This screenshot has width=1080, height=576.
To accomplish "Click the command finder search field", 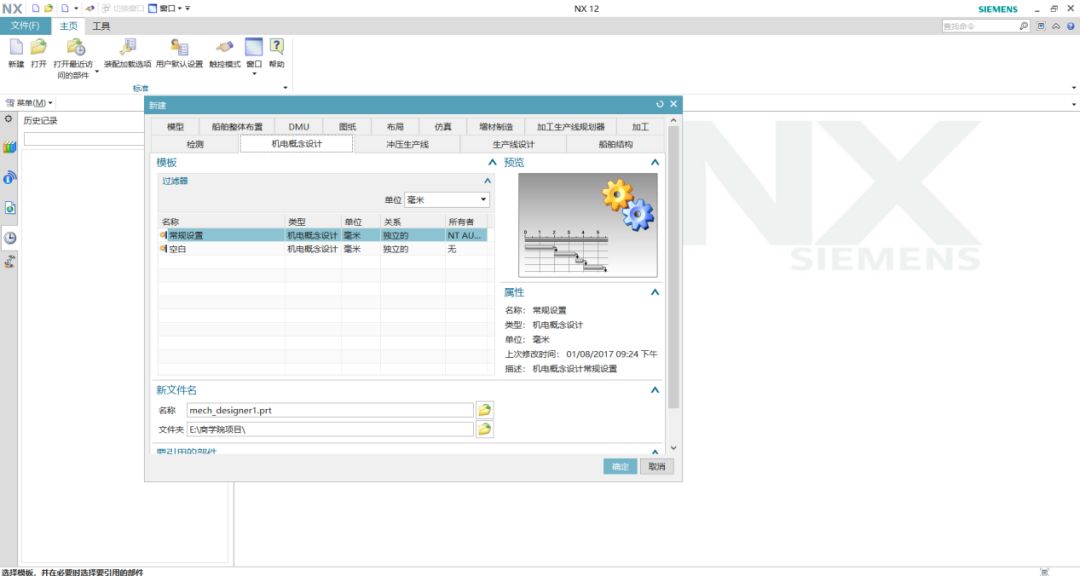I will click(979, 26).
